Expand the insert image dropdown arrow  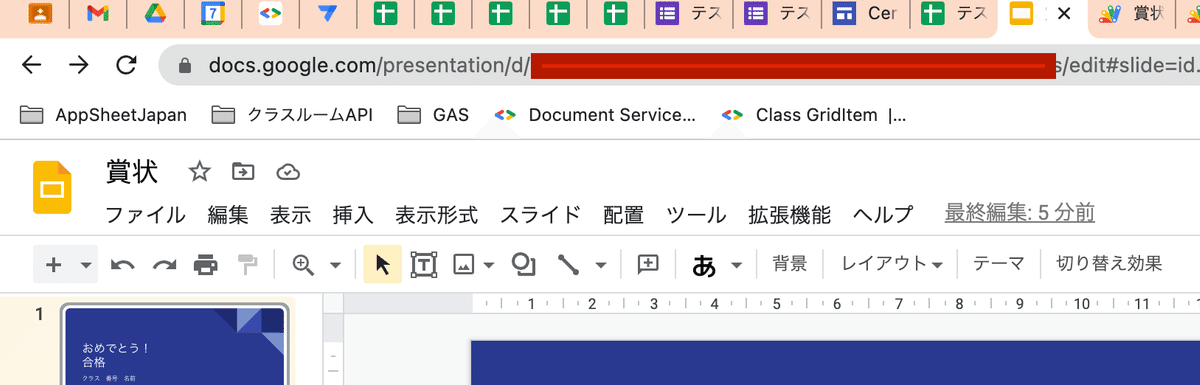489,265
